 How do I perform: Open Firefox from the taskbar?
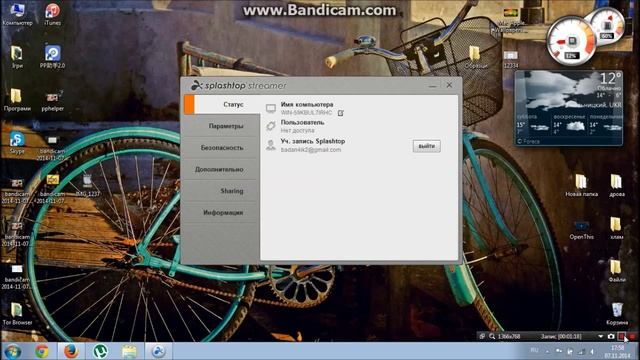point(71,351)
